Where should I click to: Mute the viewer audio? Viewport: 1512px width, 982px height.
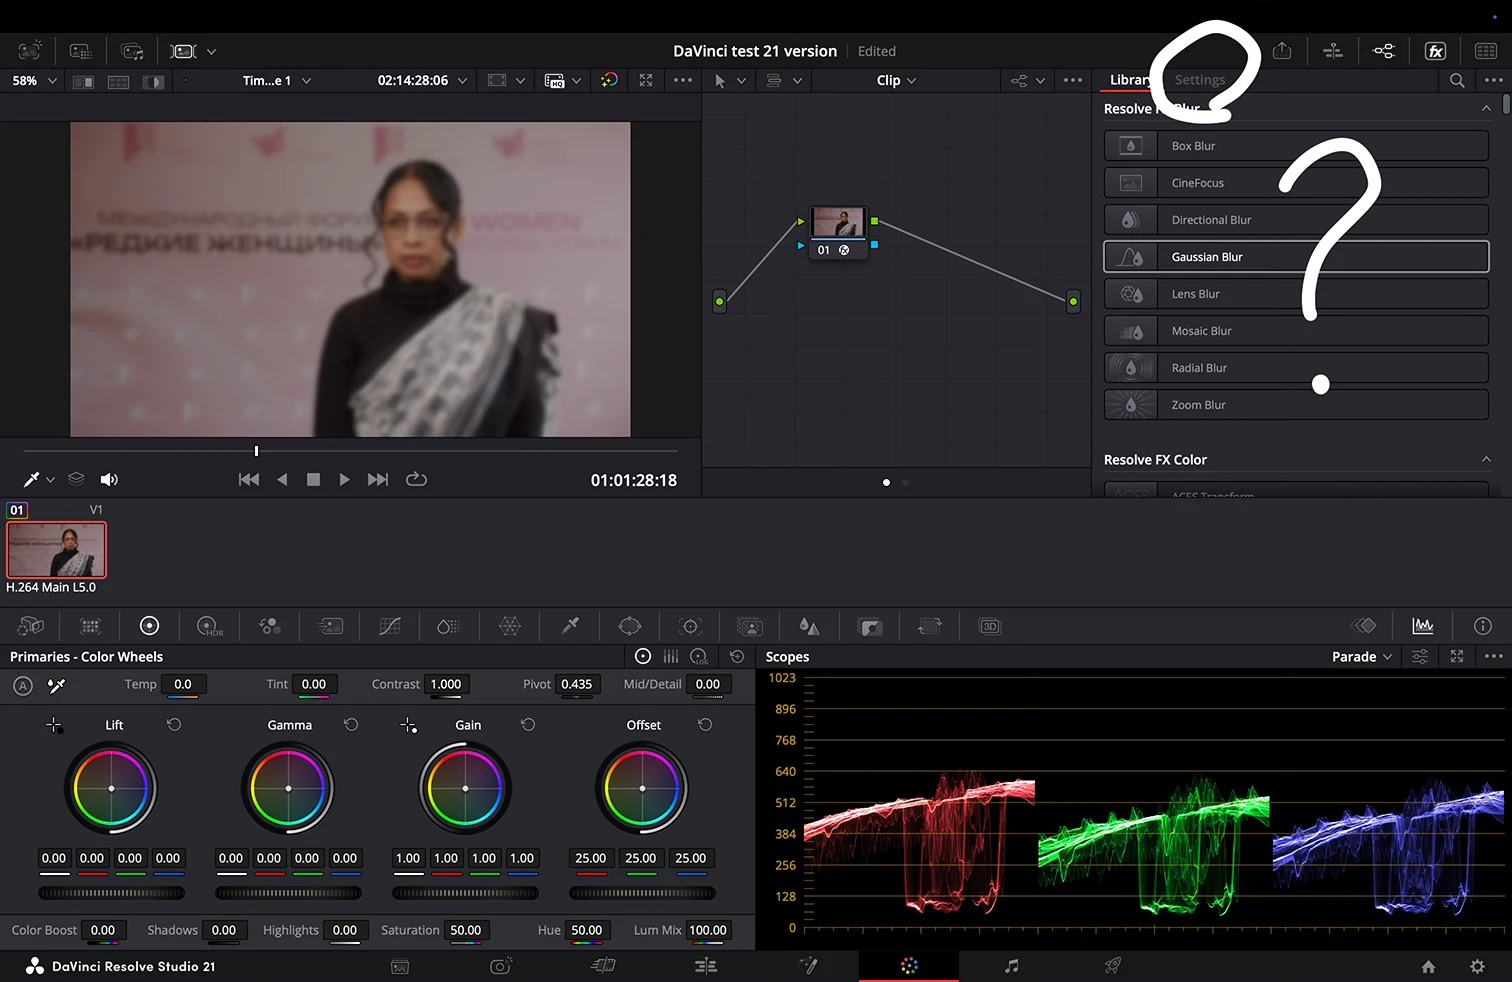point(109,479)
